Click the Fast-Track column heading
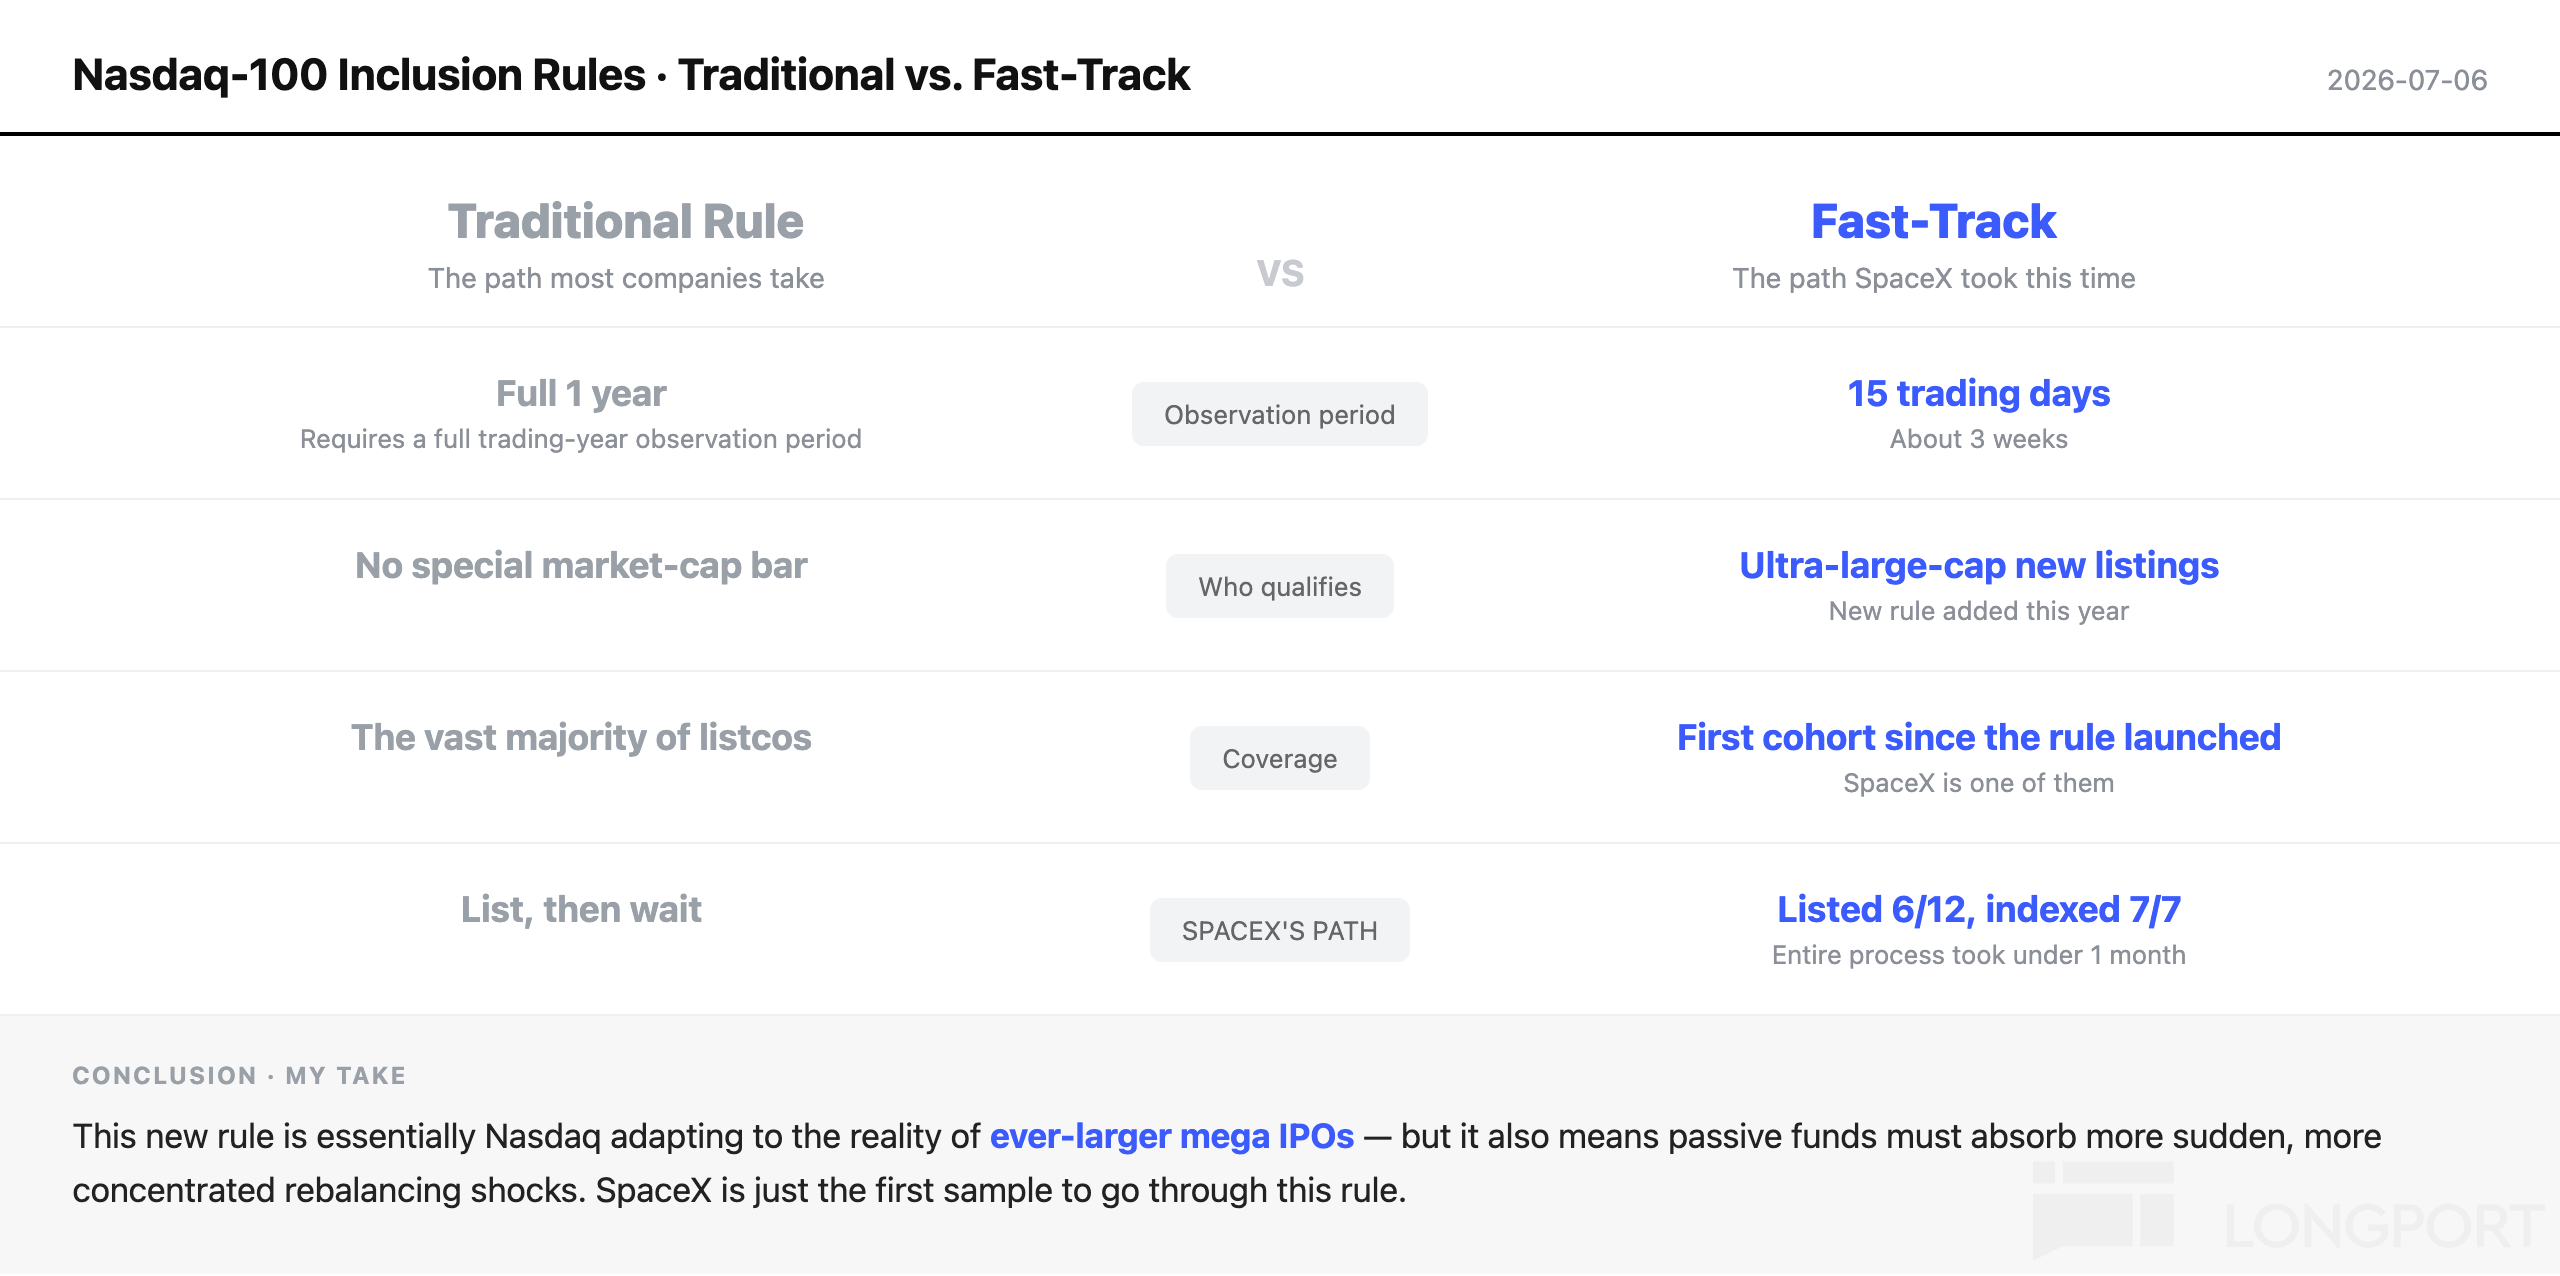 pos(1933,221)
